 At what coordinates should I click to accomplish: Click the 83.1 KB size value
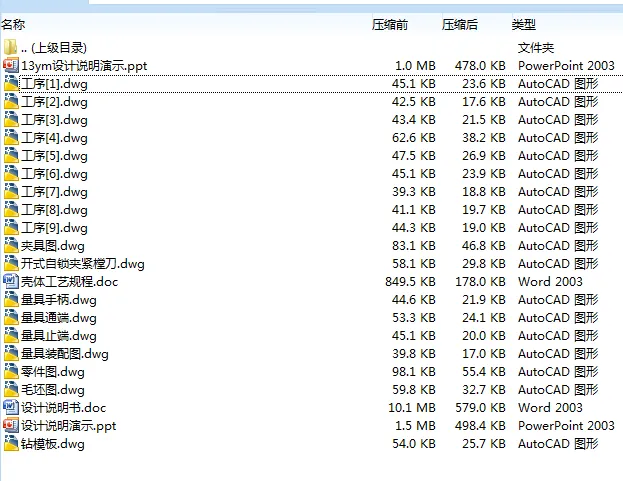414,246
